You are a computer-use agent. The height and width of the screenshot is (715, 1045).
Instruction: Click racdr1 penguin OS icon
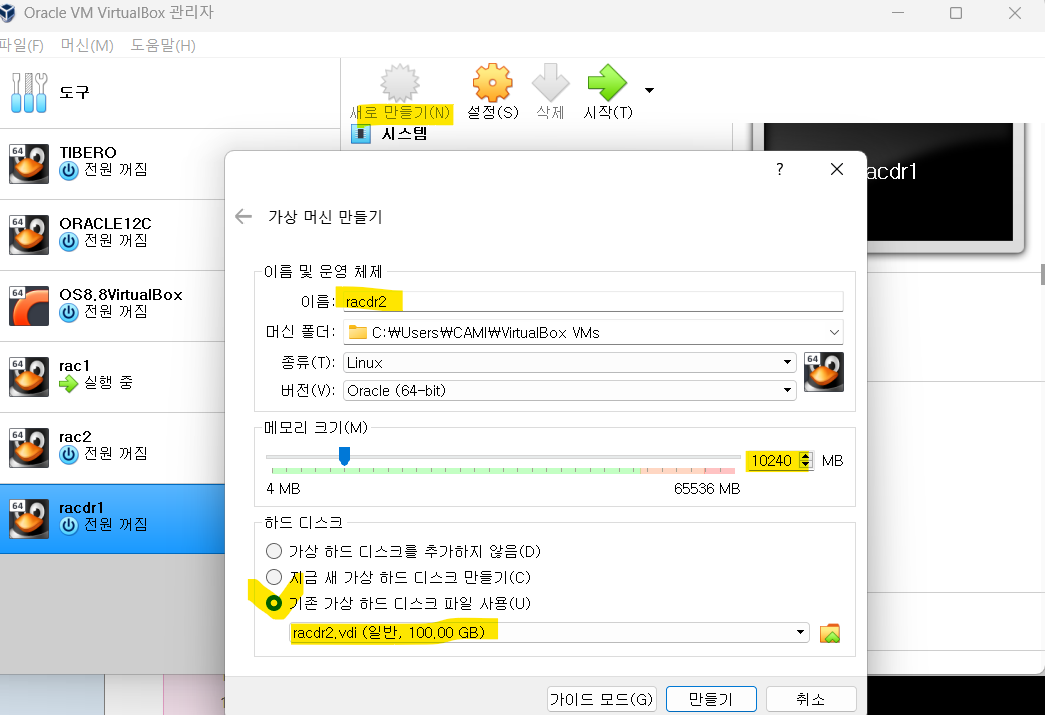(29, 519)
